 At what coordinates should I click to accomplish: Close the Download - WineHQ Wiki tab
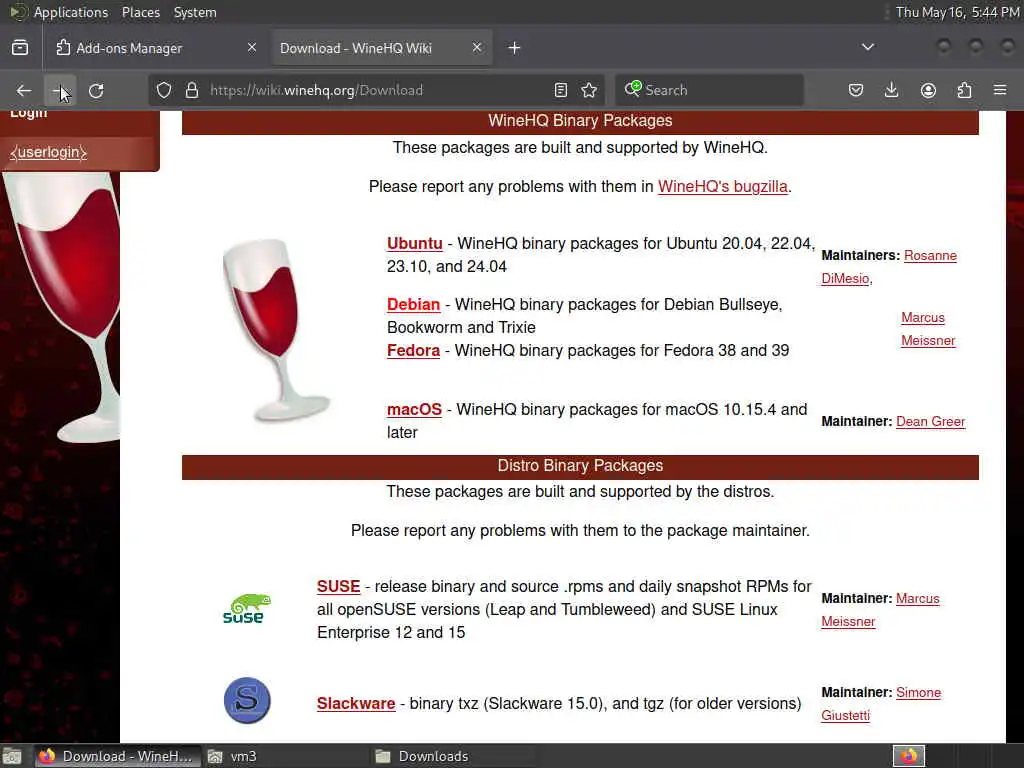[x=477, y=48]
